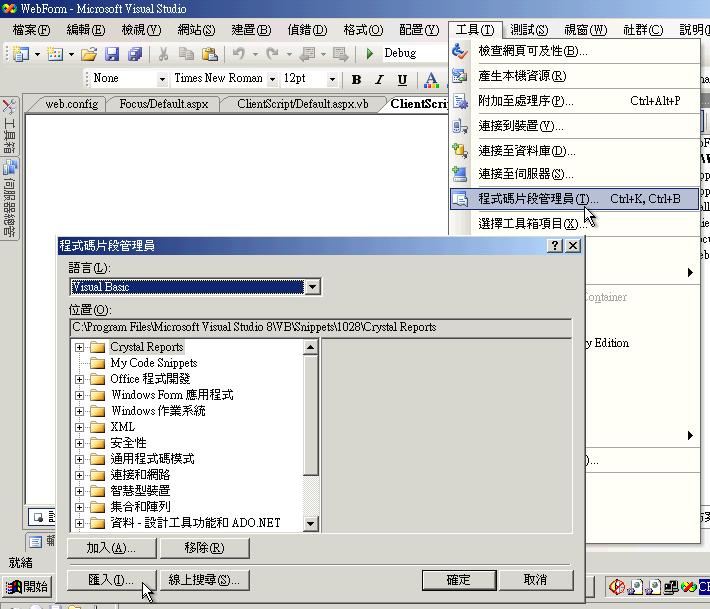Click the 取消 button
The width and height of the screenshot is (710, 609).
click(x=535, y=580)
